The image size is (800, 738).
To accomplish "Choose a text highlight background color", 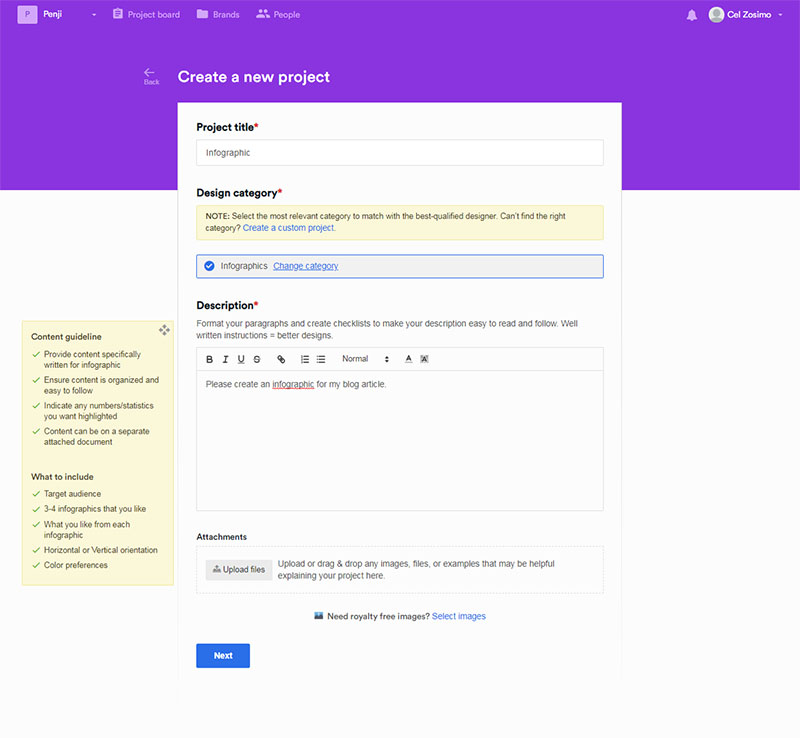I will click(424, 359).
